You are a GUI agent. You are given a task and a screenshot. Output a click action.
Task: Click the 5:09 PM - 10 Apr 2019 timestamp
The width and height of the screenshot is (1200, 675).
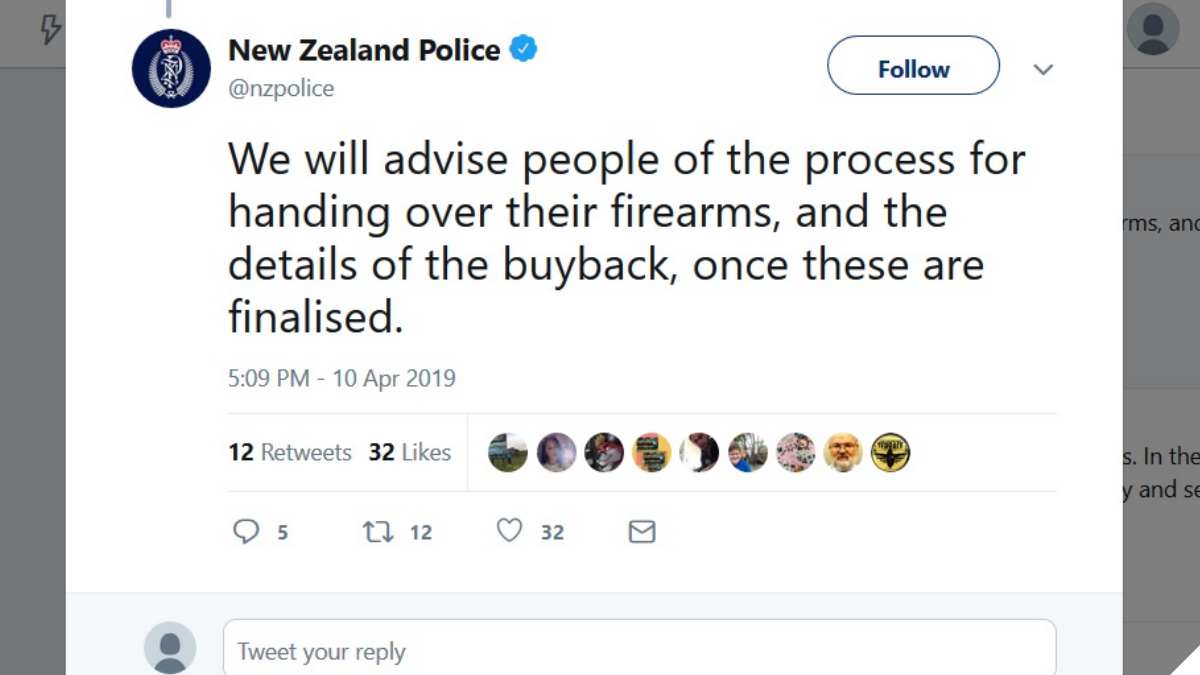point(342,378)
